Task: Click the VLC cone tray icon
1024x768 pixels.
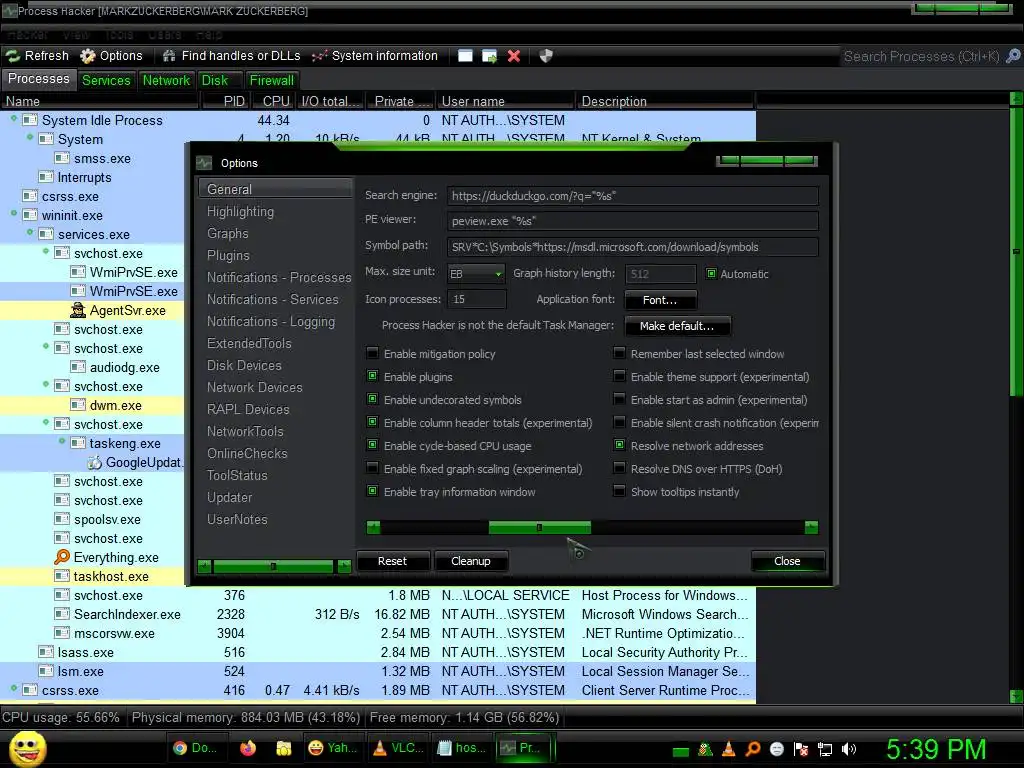Action: tap(729, 750)
